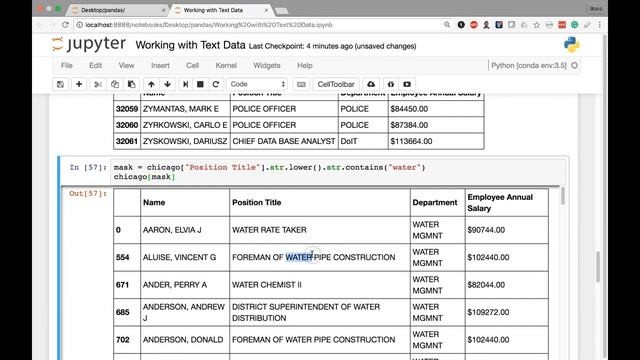The height and width of the screenshot is (360, 640).
Task: Click the video icon in notebook toolbar
Action: 407,84
